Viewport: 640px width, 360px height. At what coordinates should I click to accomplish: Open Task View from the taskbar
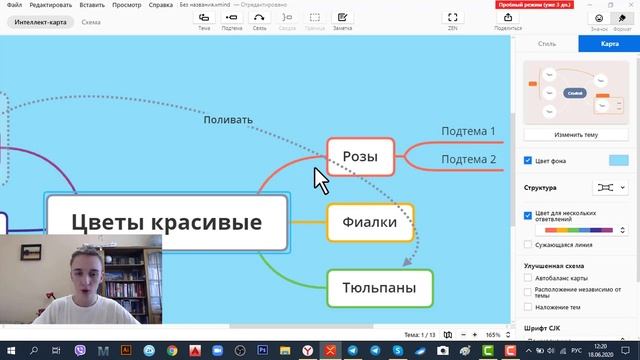tap(56, 351)
